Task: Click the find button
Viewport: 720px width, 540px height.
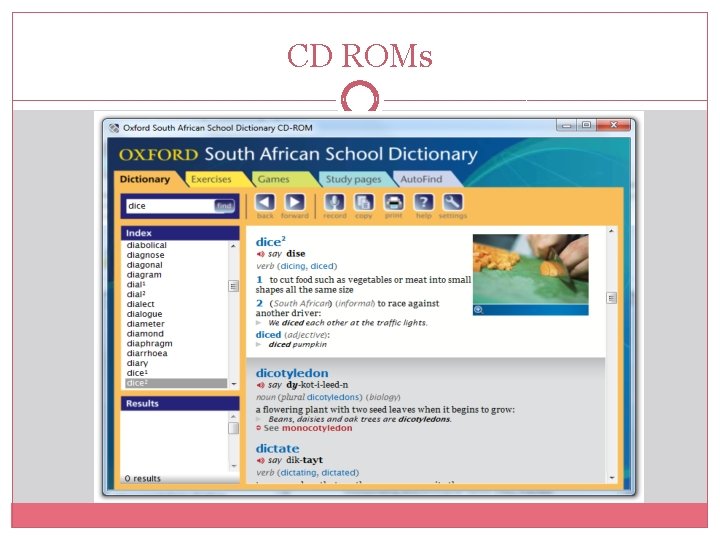Action: [x=224, y=206]
